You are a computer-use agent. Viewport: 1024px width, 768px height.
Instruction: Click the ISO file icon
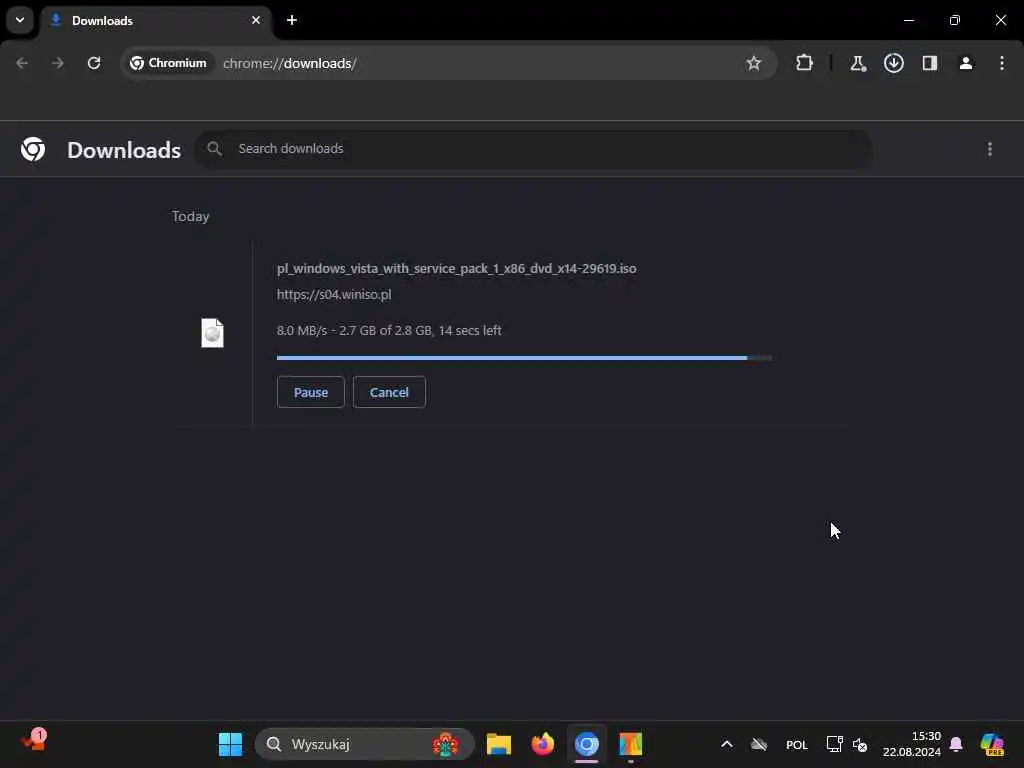[x=212, y=333]
